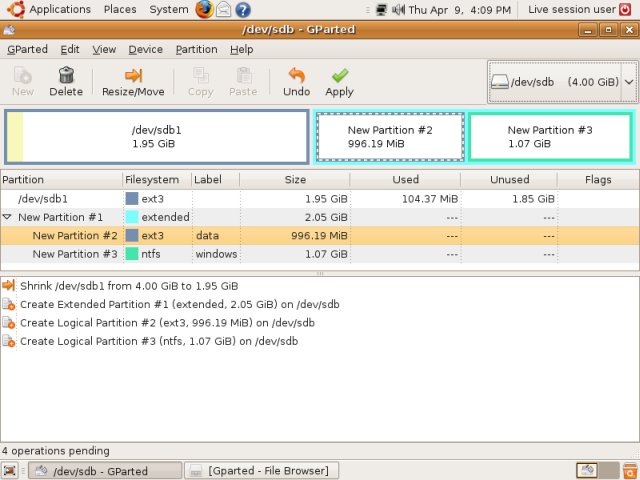Click the Shrink operation arrow icon
640x480 pixels.
(9, 285)
